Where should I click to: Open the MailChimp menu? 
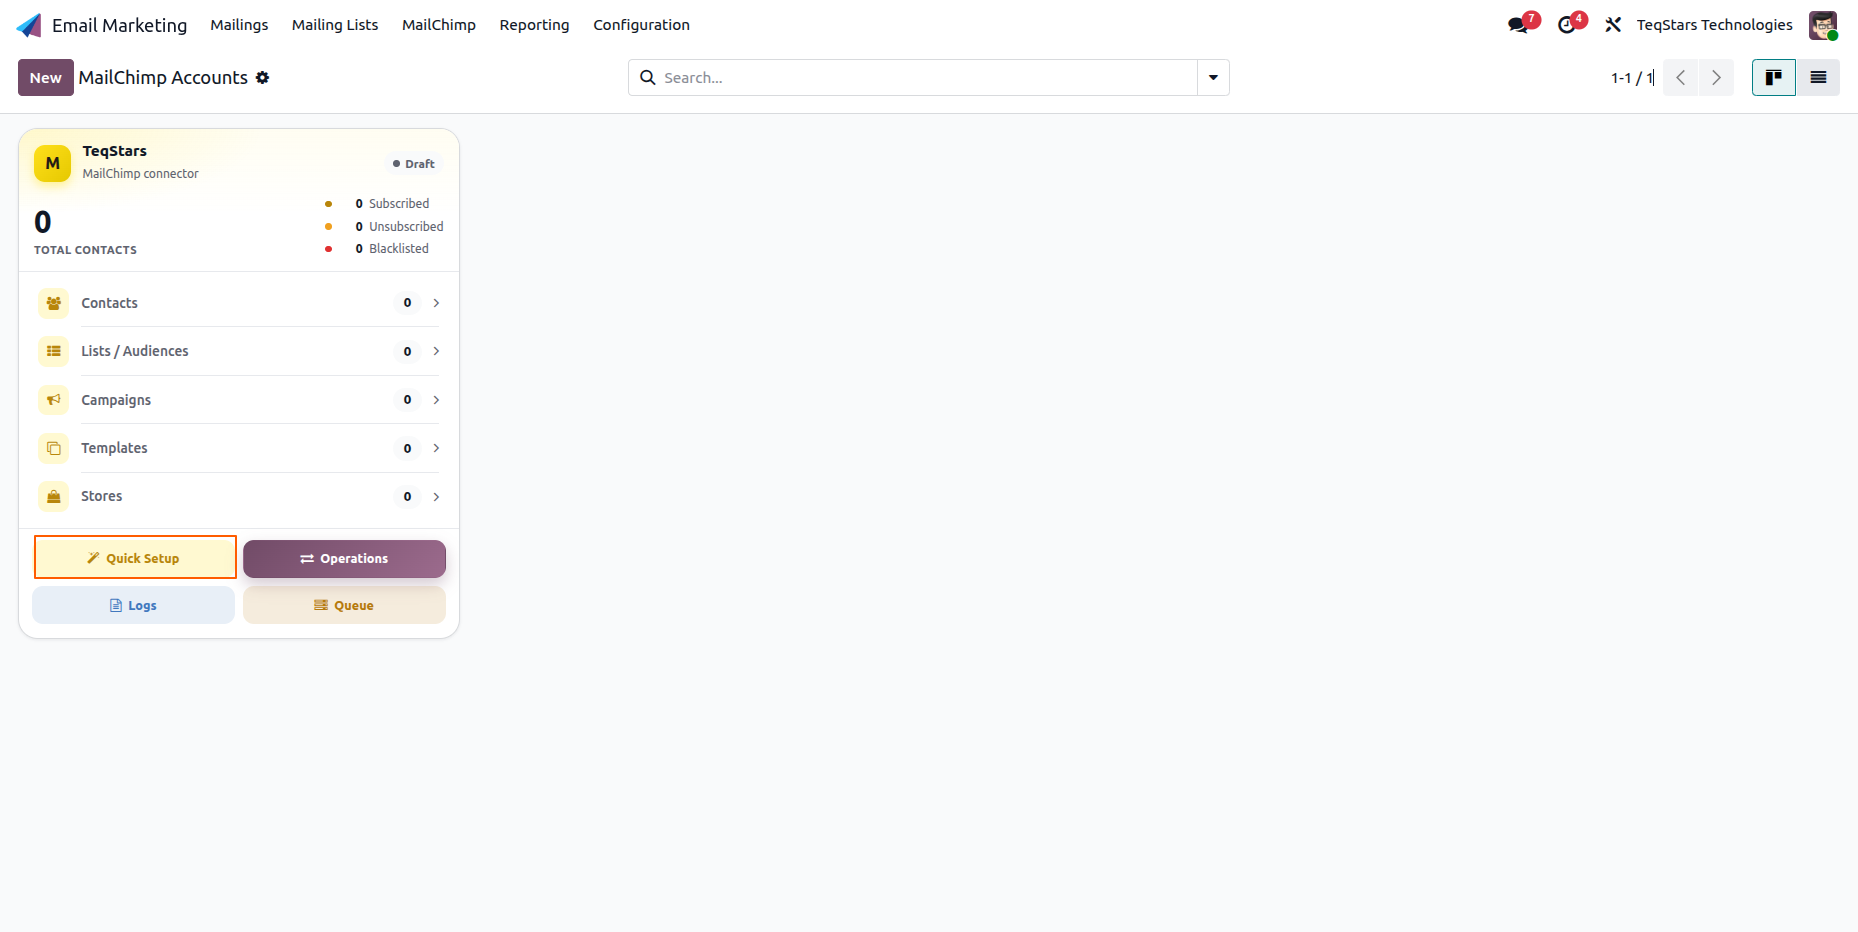[439, 25]
